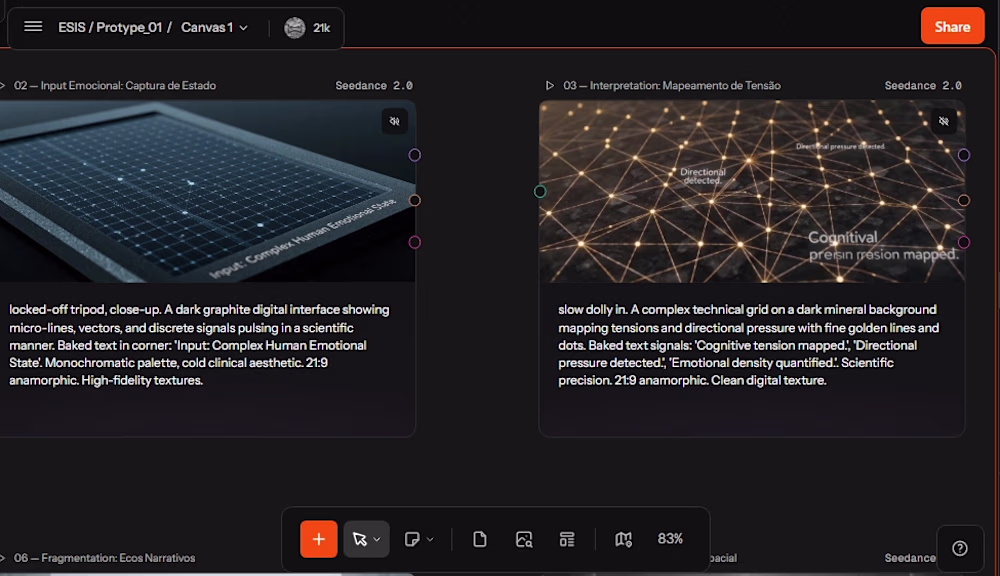The image size is (1000, 576).
Task: Open the hamburger menu
Action: 33,27
